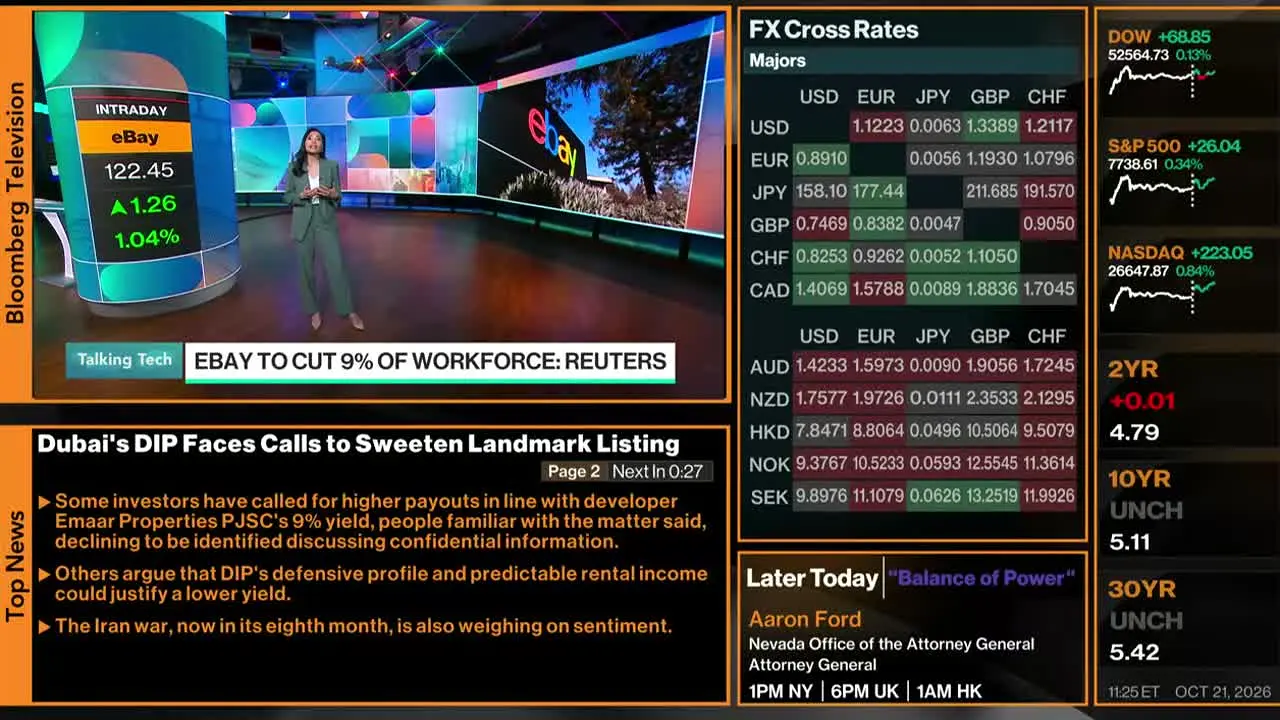Click the Later Today heading
Image resolution: width=1280 pixels, height=720 pixels.
point(812,578)
